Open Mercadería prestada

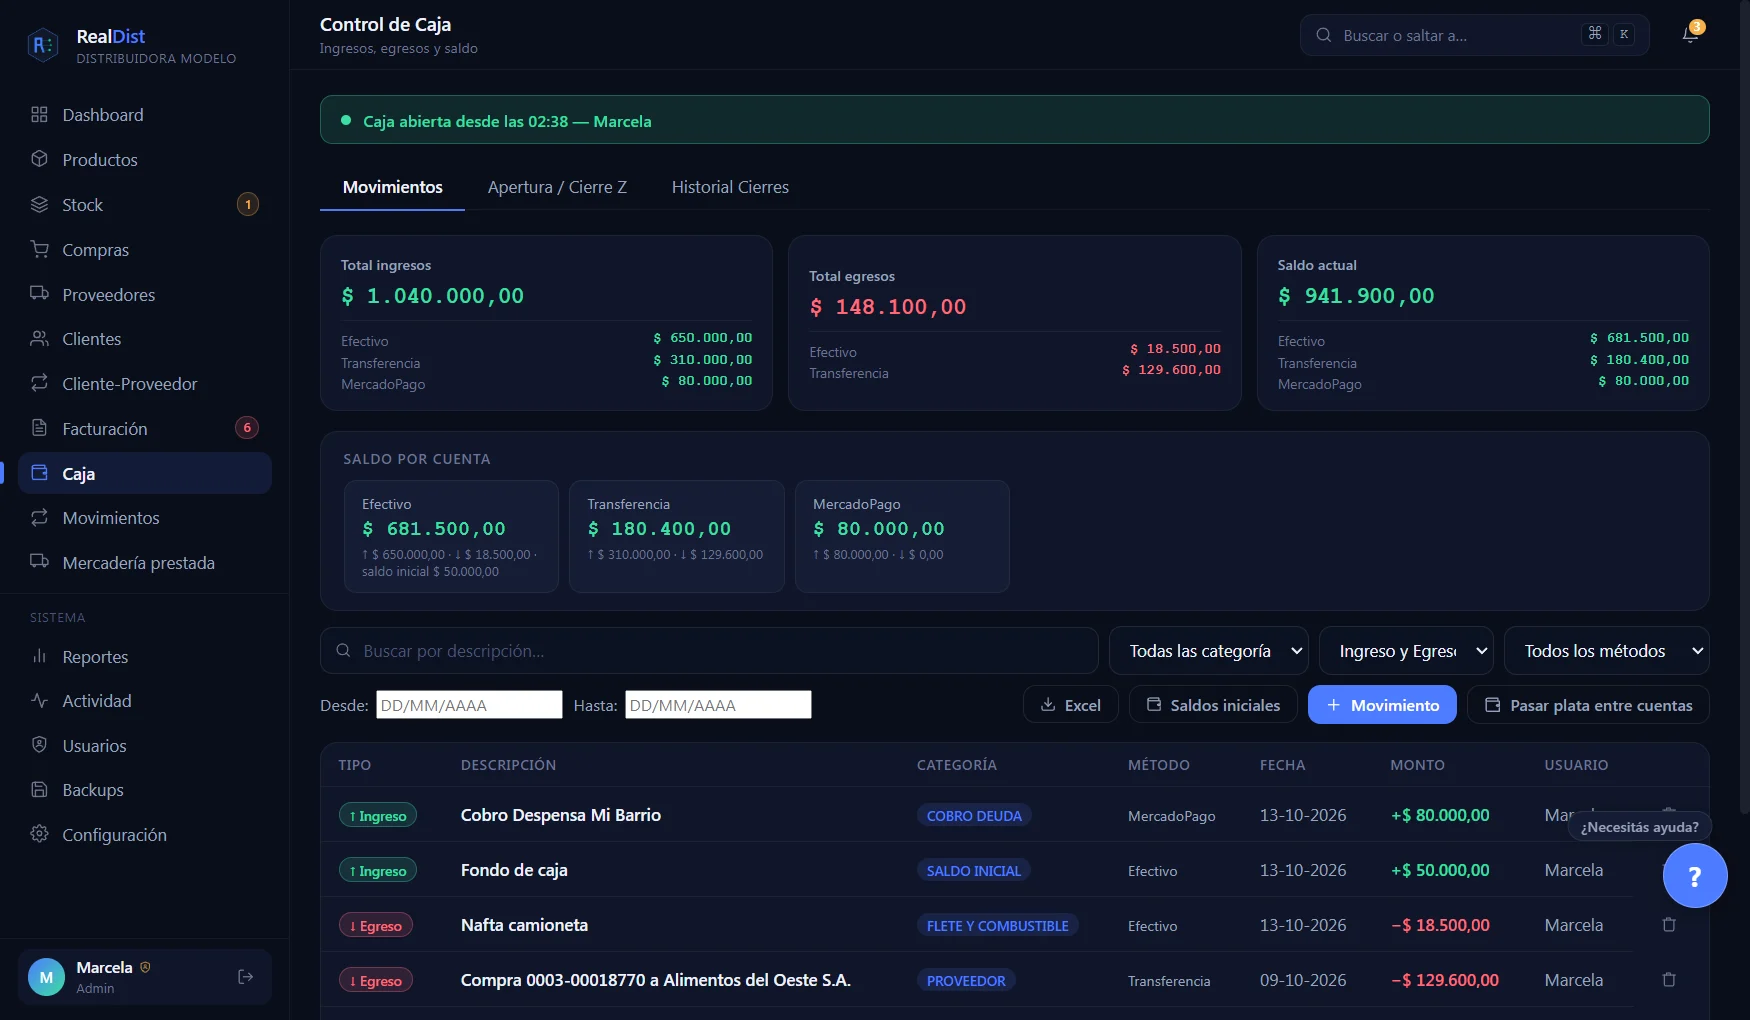click(x=145, y=563)
